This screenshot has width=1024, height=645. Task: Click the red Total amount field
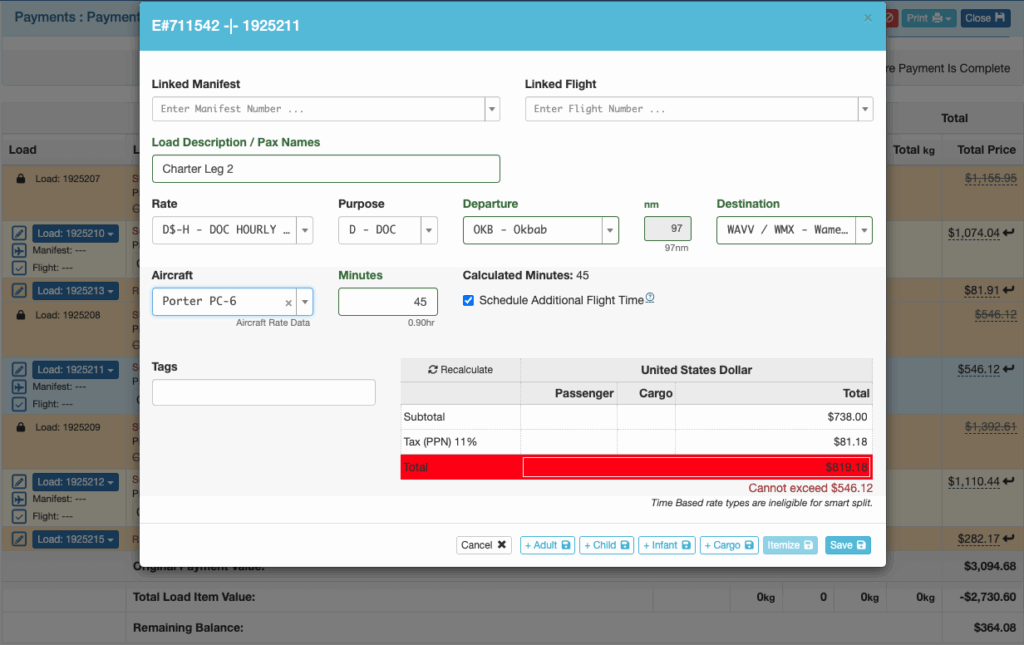pos(697,467)
